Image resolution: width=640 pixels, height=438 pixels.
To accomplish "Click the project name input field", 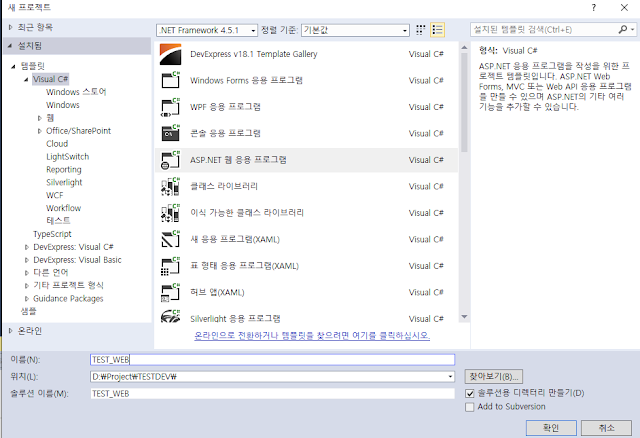I will point(272,360).
